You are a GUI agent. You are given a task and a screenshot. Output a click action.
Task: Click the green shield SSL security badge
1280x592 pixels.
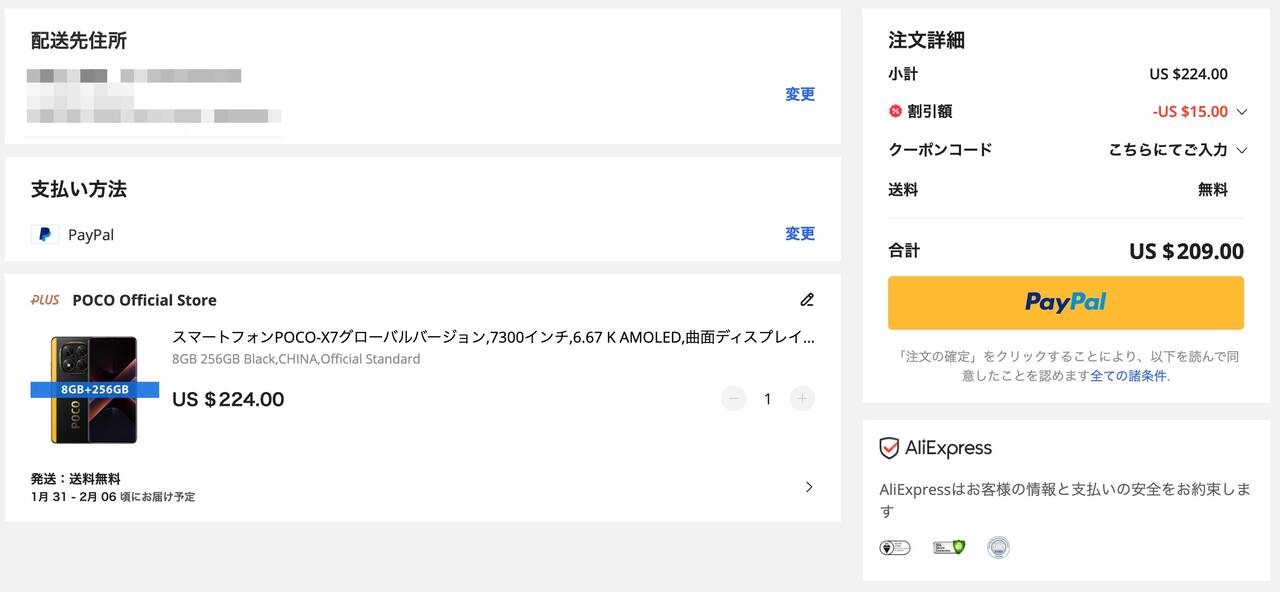pyautogui.click(x=949, y=547)
